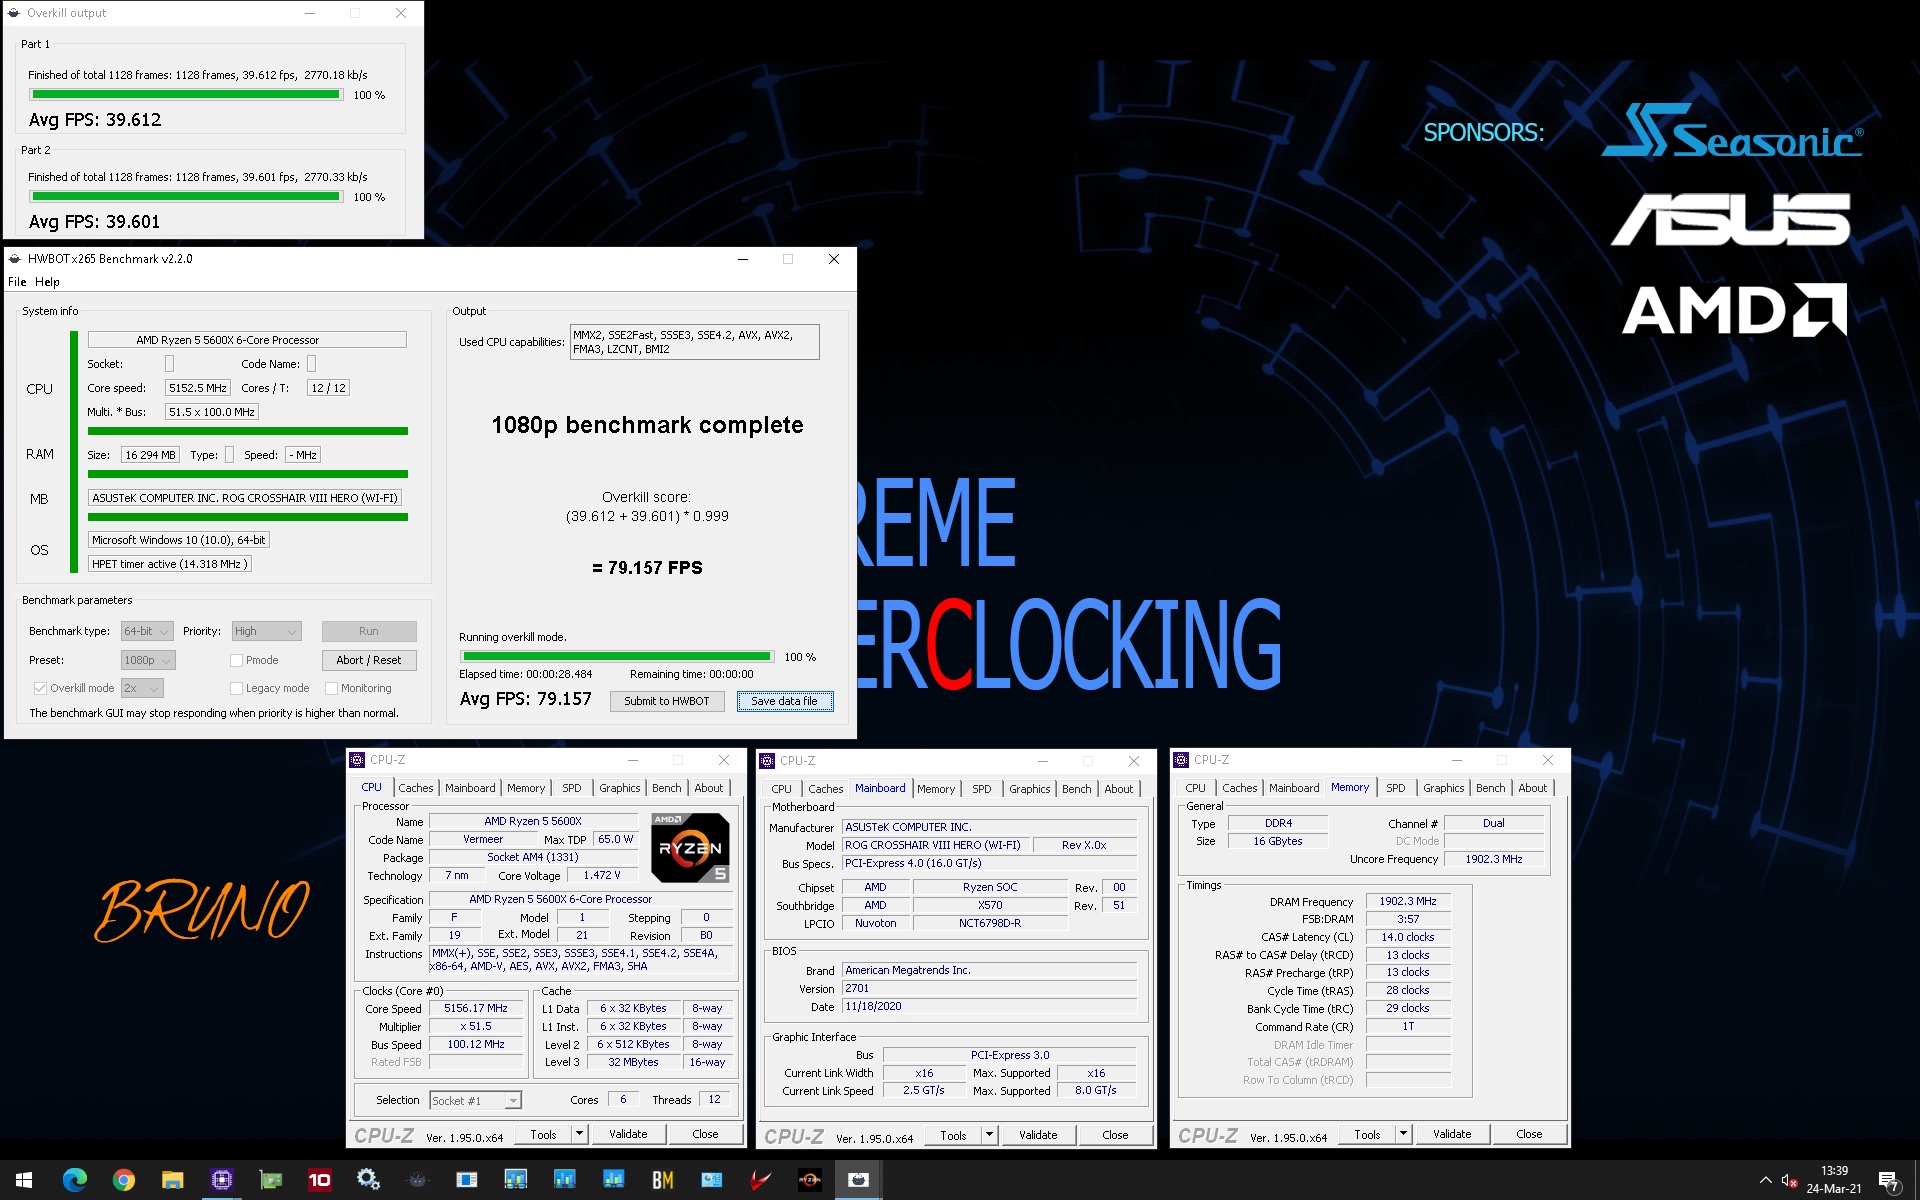This screenshot has height=1200, width=1920.
Task: Switch to the active HWBOT x265 taskbar icon
Action: click(858, 1180)
